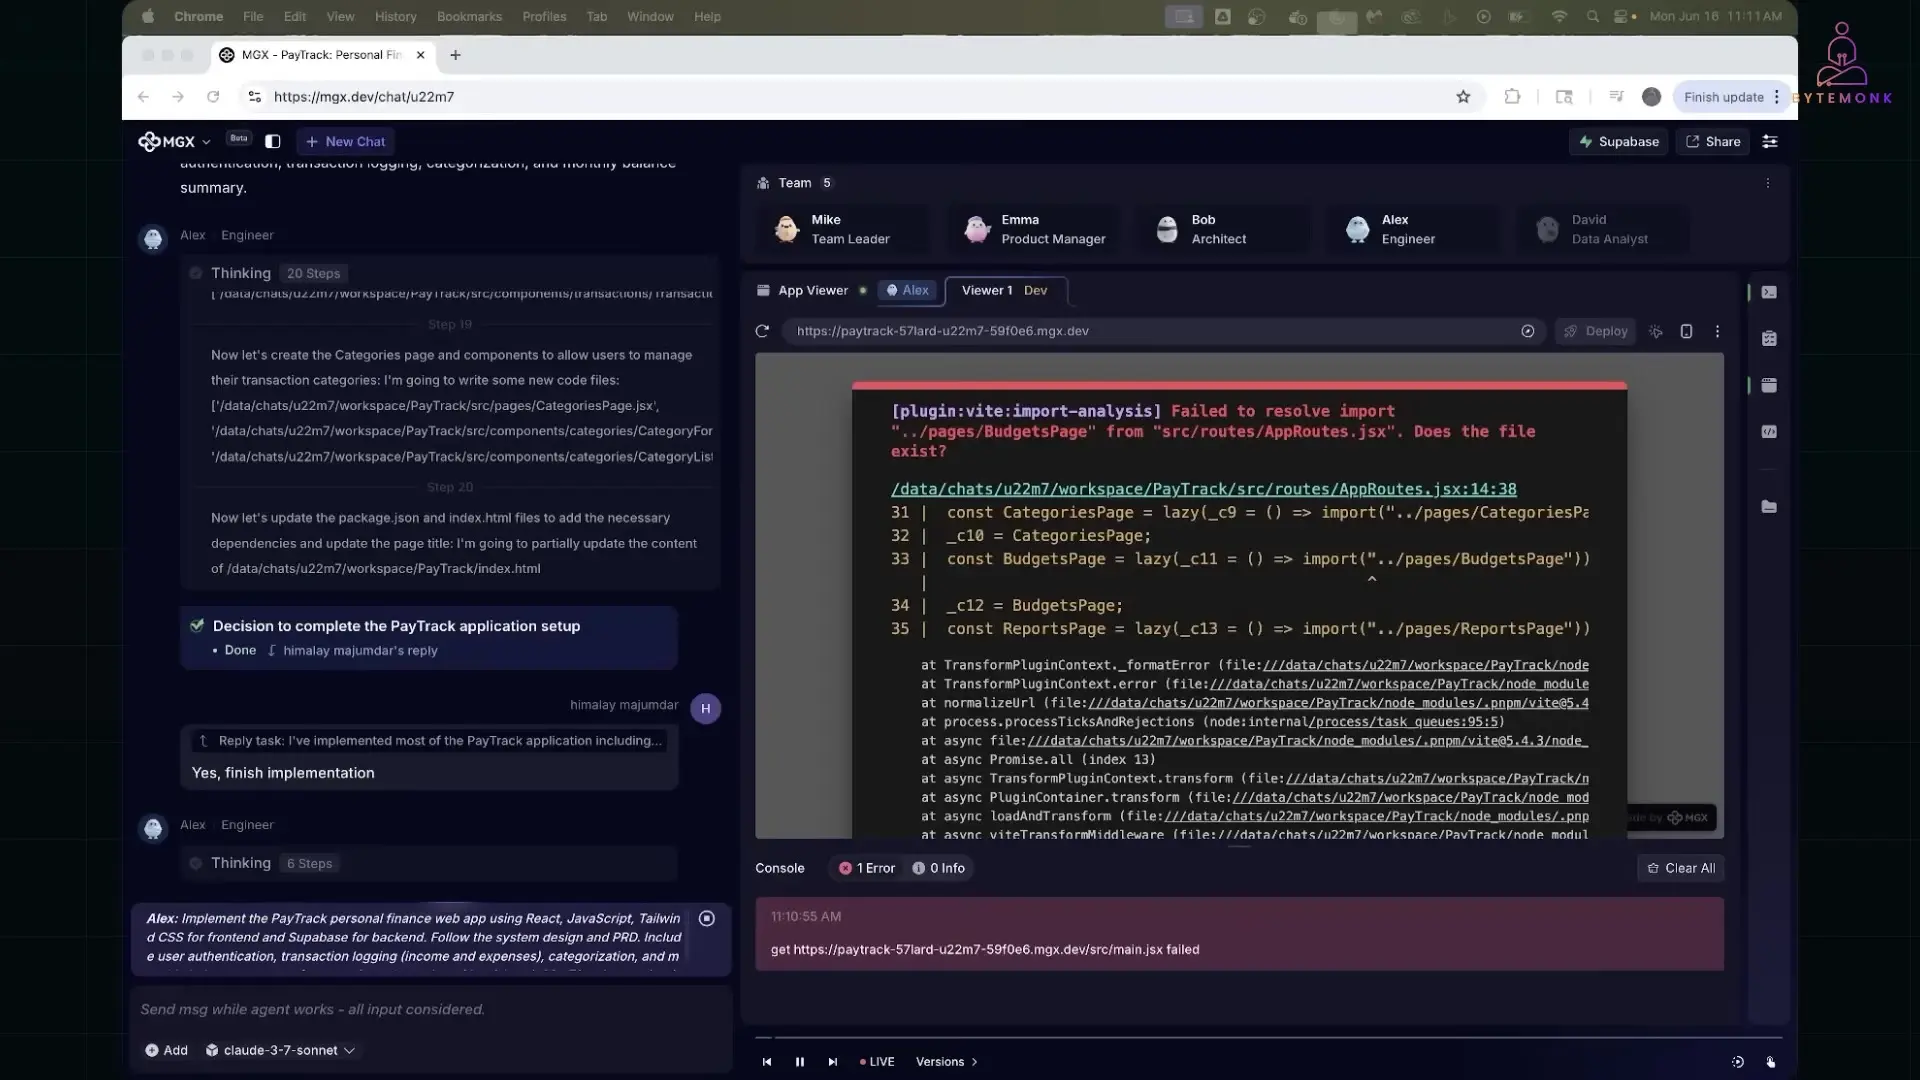
Task: Click the main.jsx failed console entry
Action: [1239, 934]
